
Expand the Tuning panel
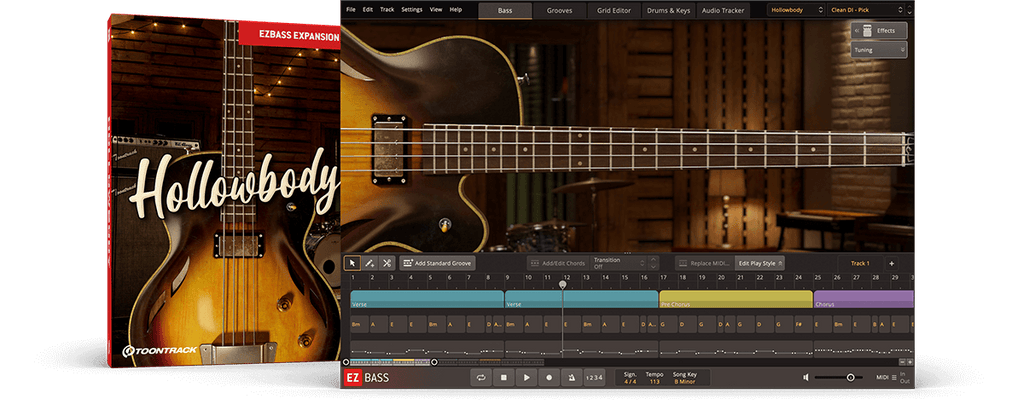878,50
